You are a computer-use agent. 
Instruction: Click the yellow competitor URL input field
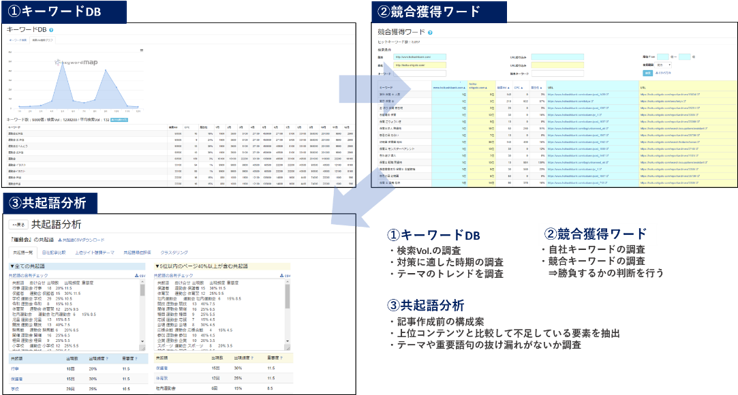tap(419, 65)
